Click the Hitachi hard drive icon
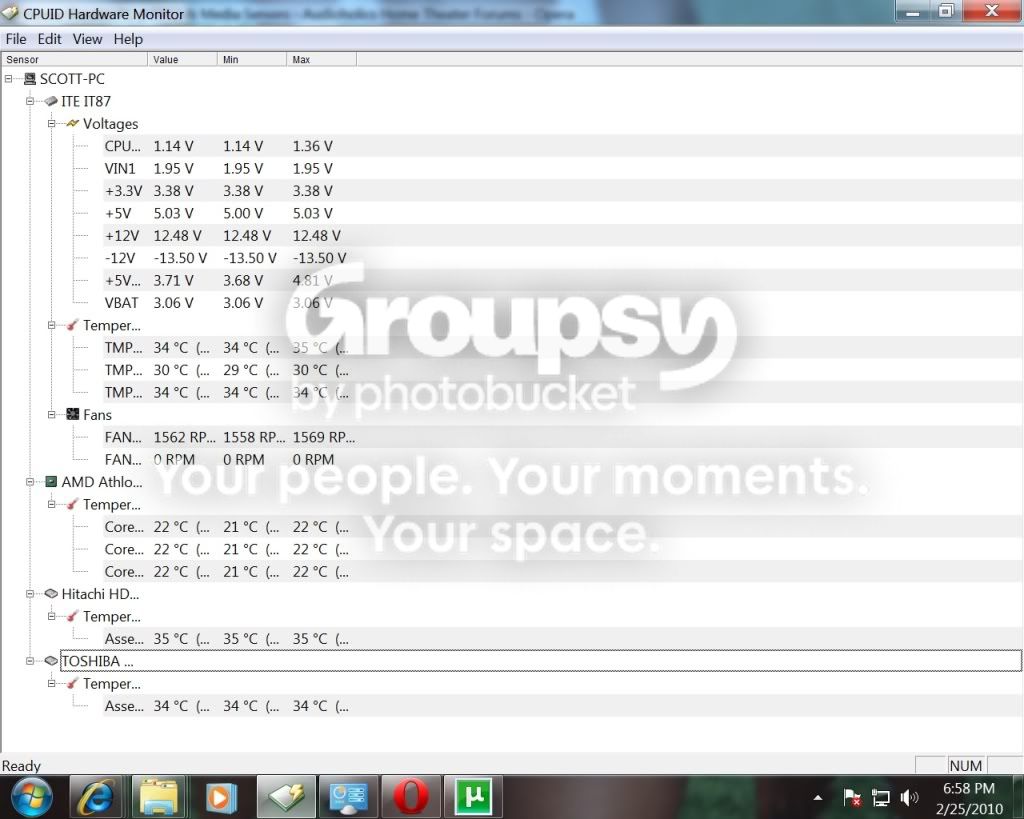The height and width of the screenshot is (819, 1024). [x=51, y=594]
